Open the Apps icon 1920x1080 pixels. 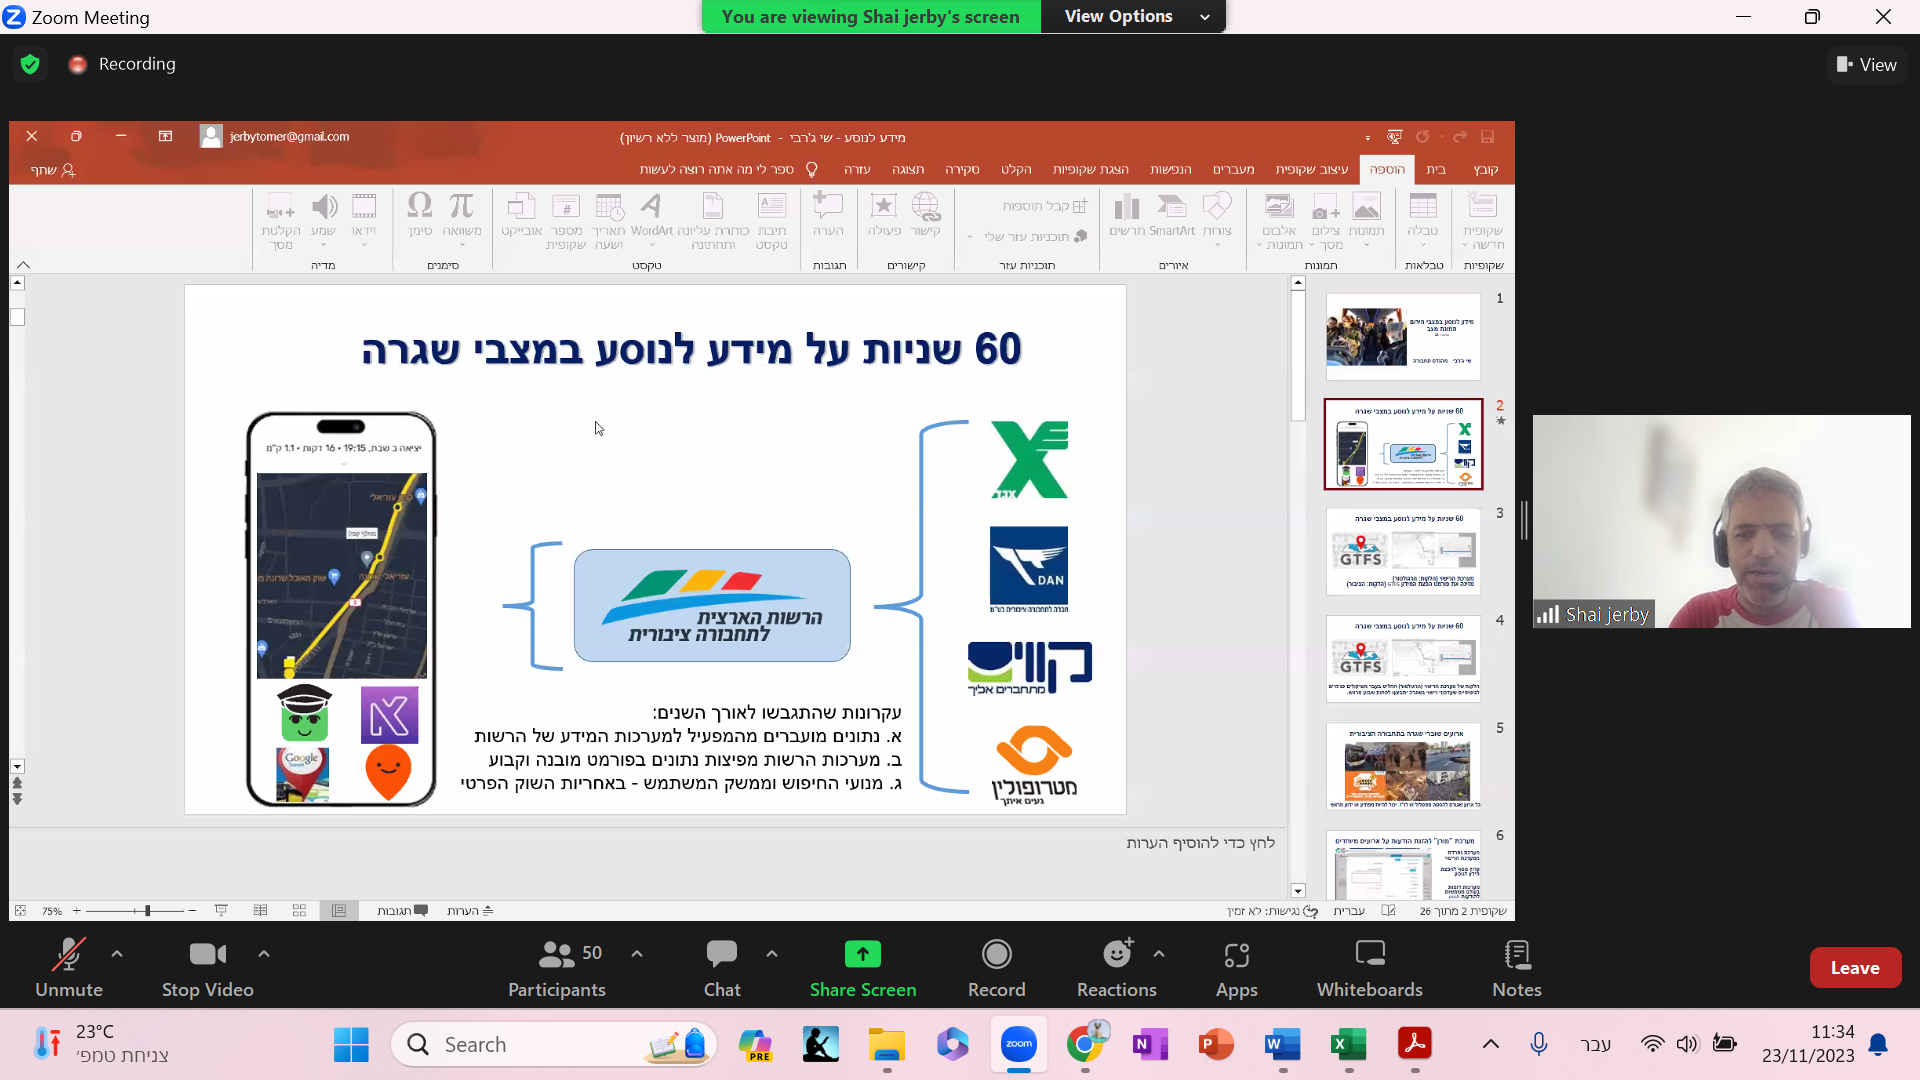(1236, 955)
